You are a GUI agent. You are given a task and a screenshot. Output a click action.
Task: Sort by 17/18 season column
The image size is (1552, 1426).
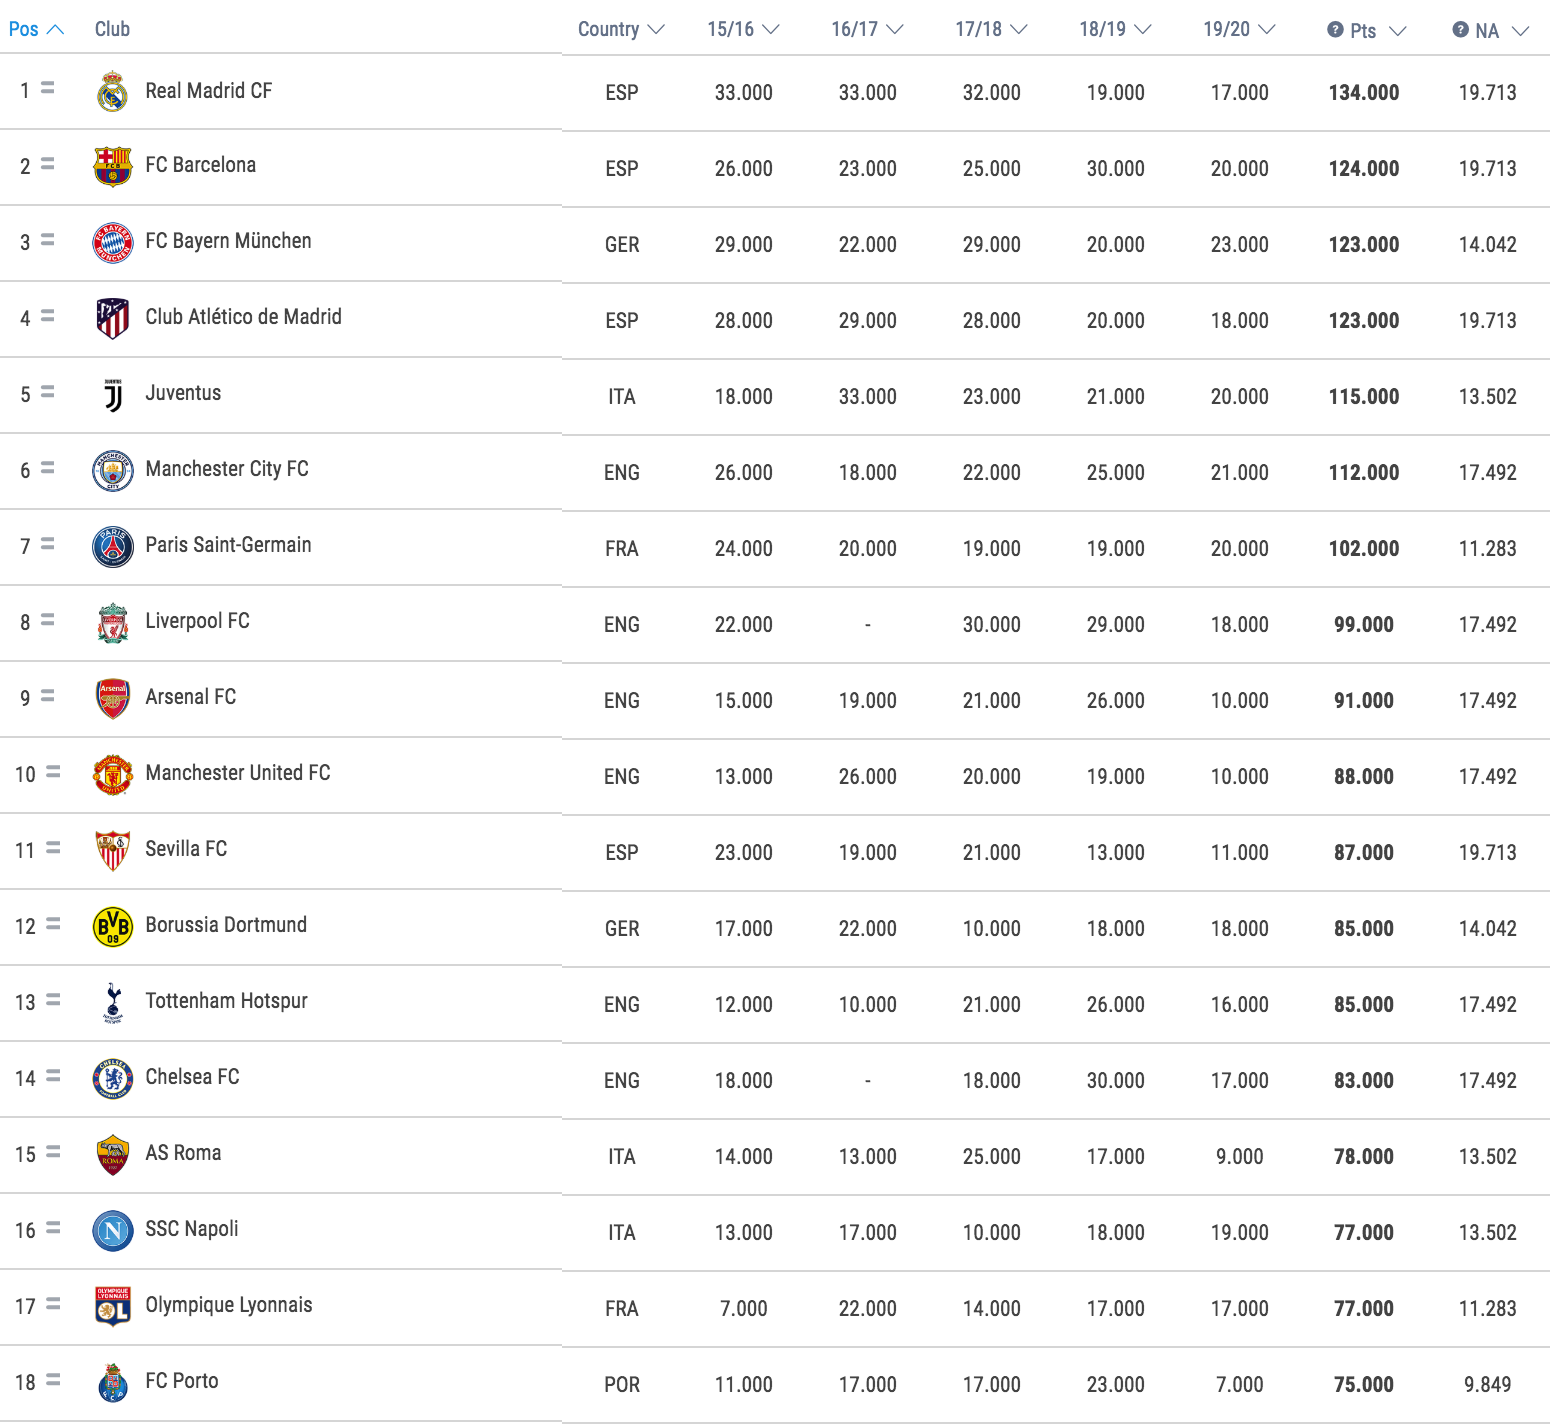pyautogui.click(x=991, y=30)
